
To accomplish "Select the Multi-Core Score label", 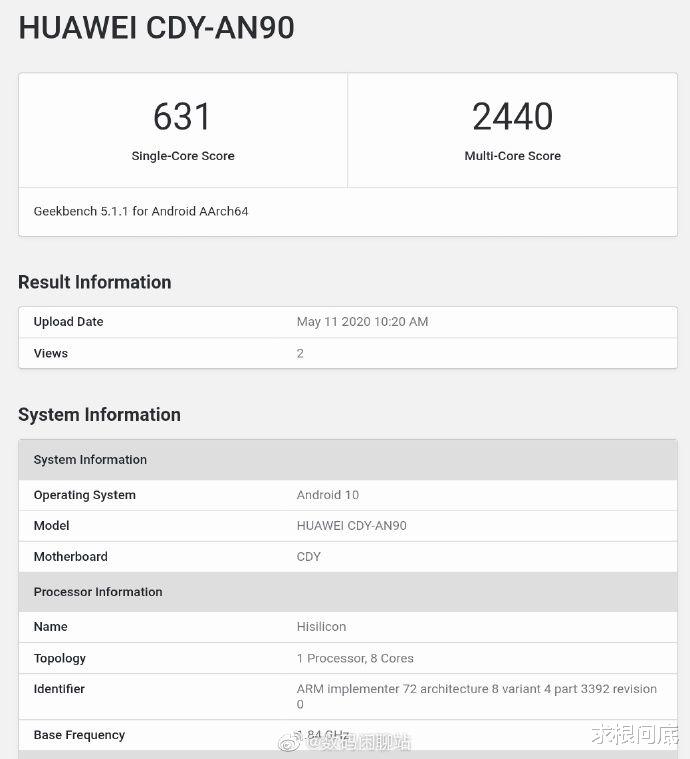I will click(512, 156).
